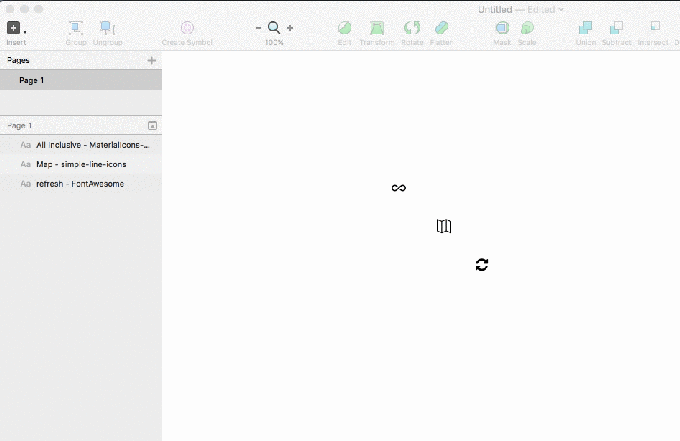This screenshot has width=680, height=441.
Task: Collapse the Page 1 layer list toggle
Action: point(152,126)
